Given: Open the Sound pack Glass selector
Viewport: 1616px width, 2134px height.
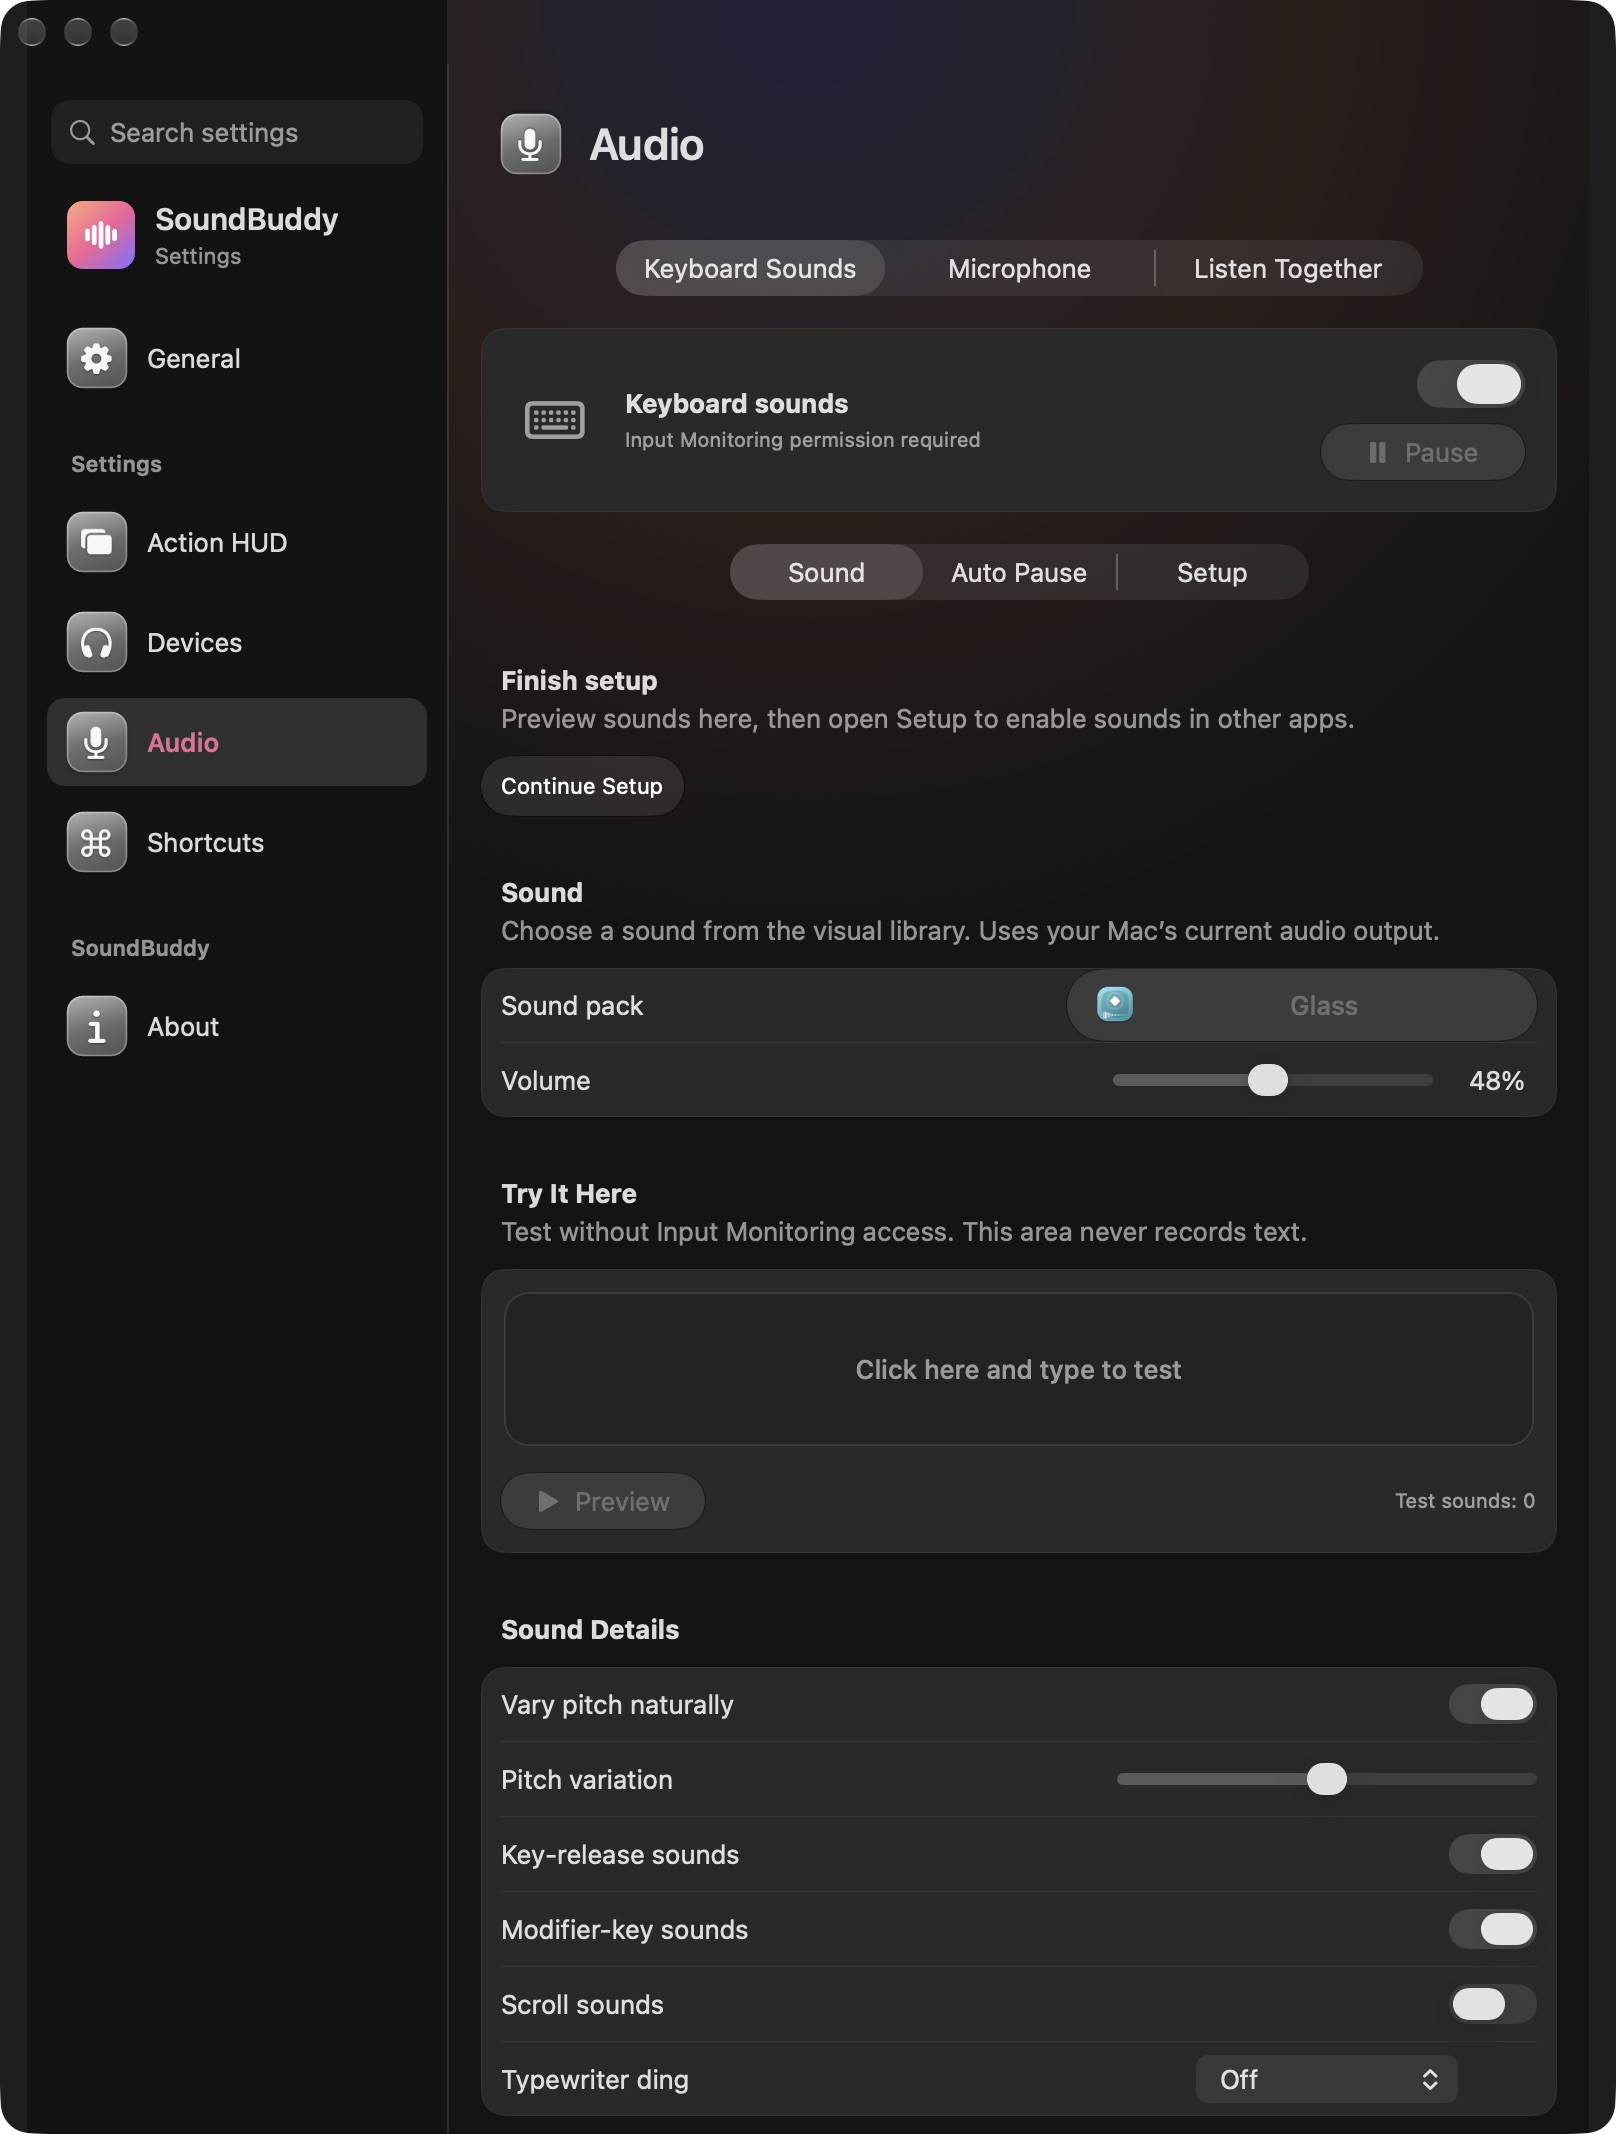Looking at the screenshot, I should click(1301, 1005).
